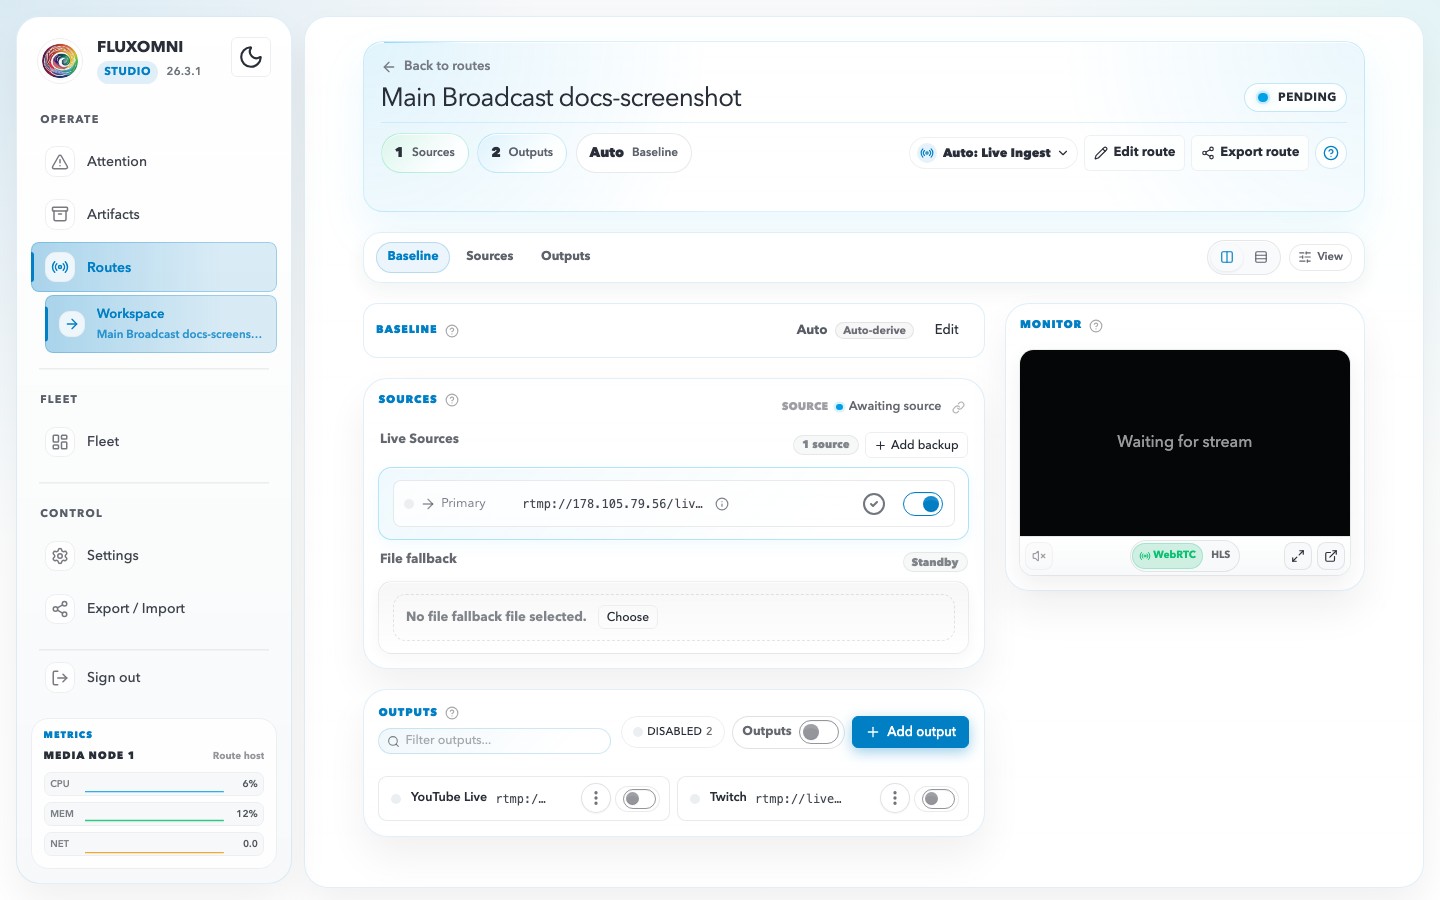The height and width of the screenshot is (900, 1440).
Task: Disable the Primary source toggle
Action: pyautogui.click(x=923, y=504)
